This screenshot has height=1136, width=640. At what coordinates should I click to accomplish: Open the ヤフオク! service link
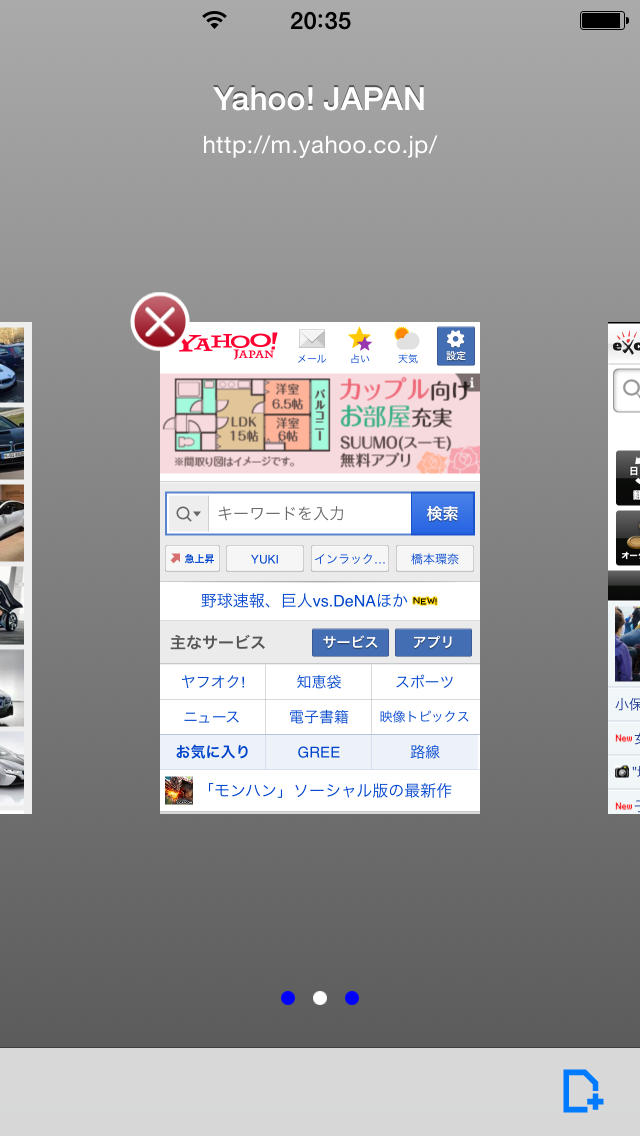pyautogui.click(x=212, y=682)
